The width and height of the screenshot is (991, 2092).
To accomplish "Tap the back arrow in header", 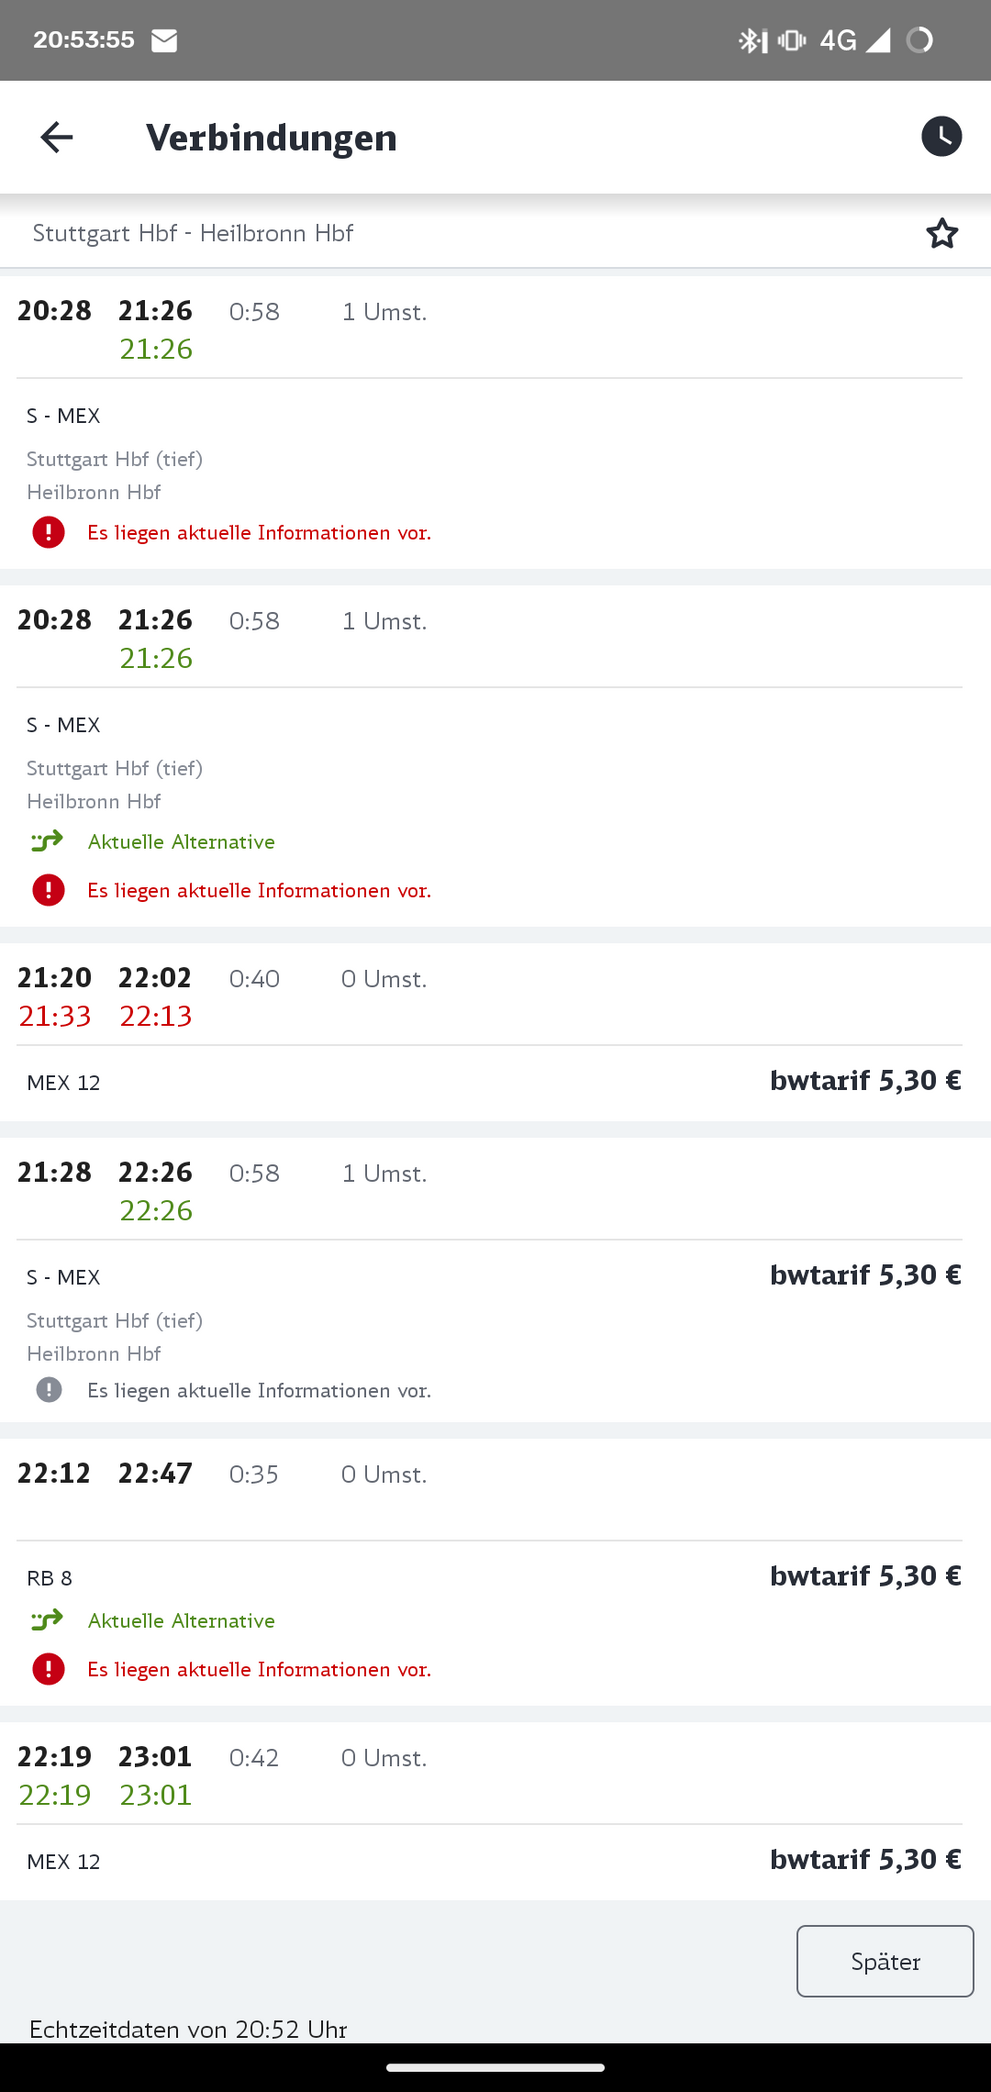I will tap(57, 137).
